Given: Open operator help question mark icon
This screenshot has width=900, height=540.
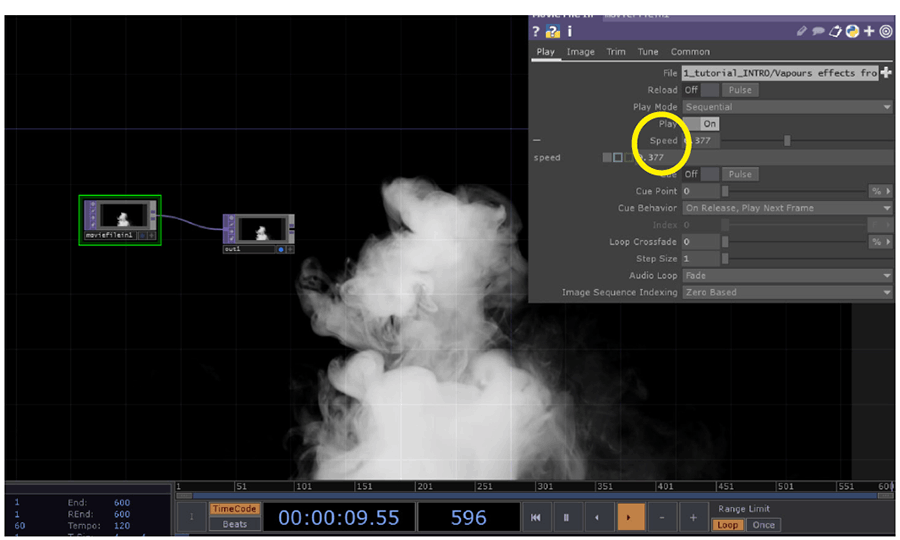Looking at the screenshot, I should click(x=536, y=31).
